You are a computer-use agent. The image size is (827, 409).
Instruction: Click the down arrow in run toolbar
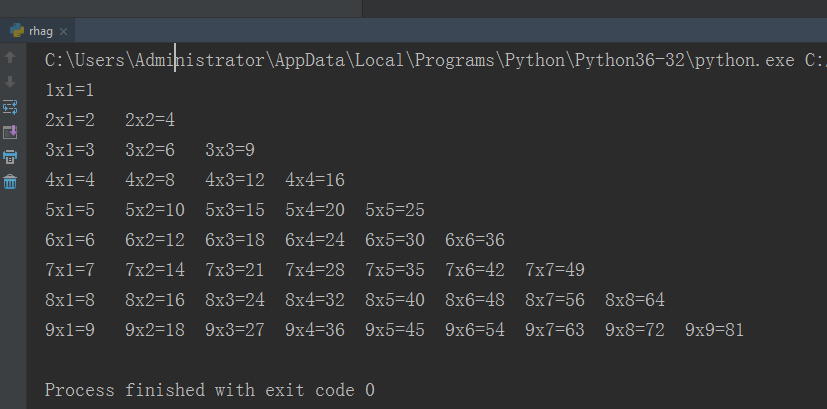click(10, 82)
